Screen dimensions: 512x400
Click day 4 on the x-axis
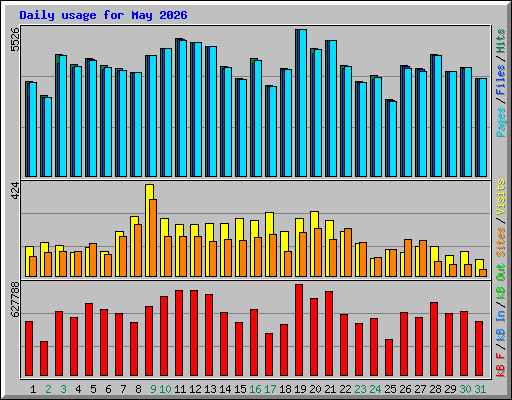coord(78,389)
